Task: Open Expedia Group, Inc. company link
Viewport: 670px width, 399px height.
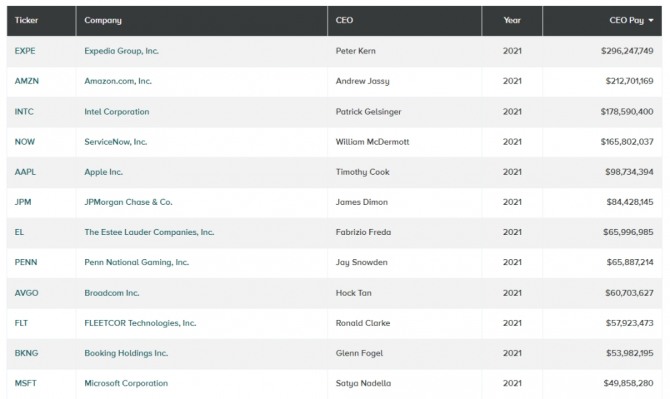Action: (121, 51)
